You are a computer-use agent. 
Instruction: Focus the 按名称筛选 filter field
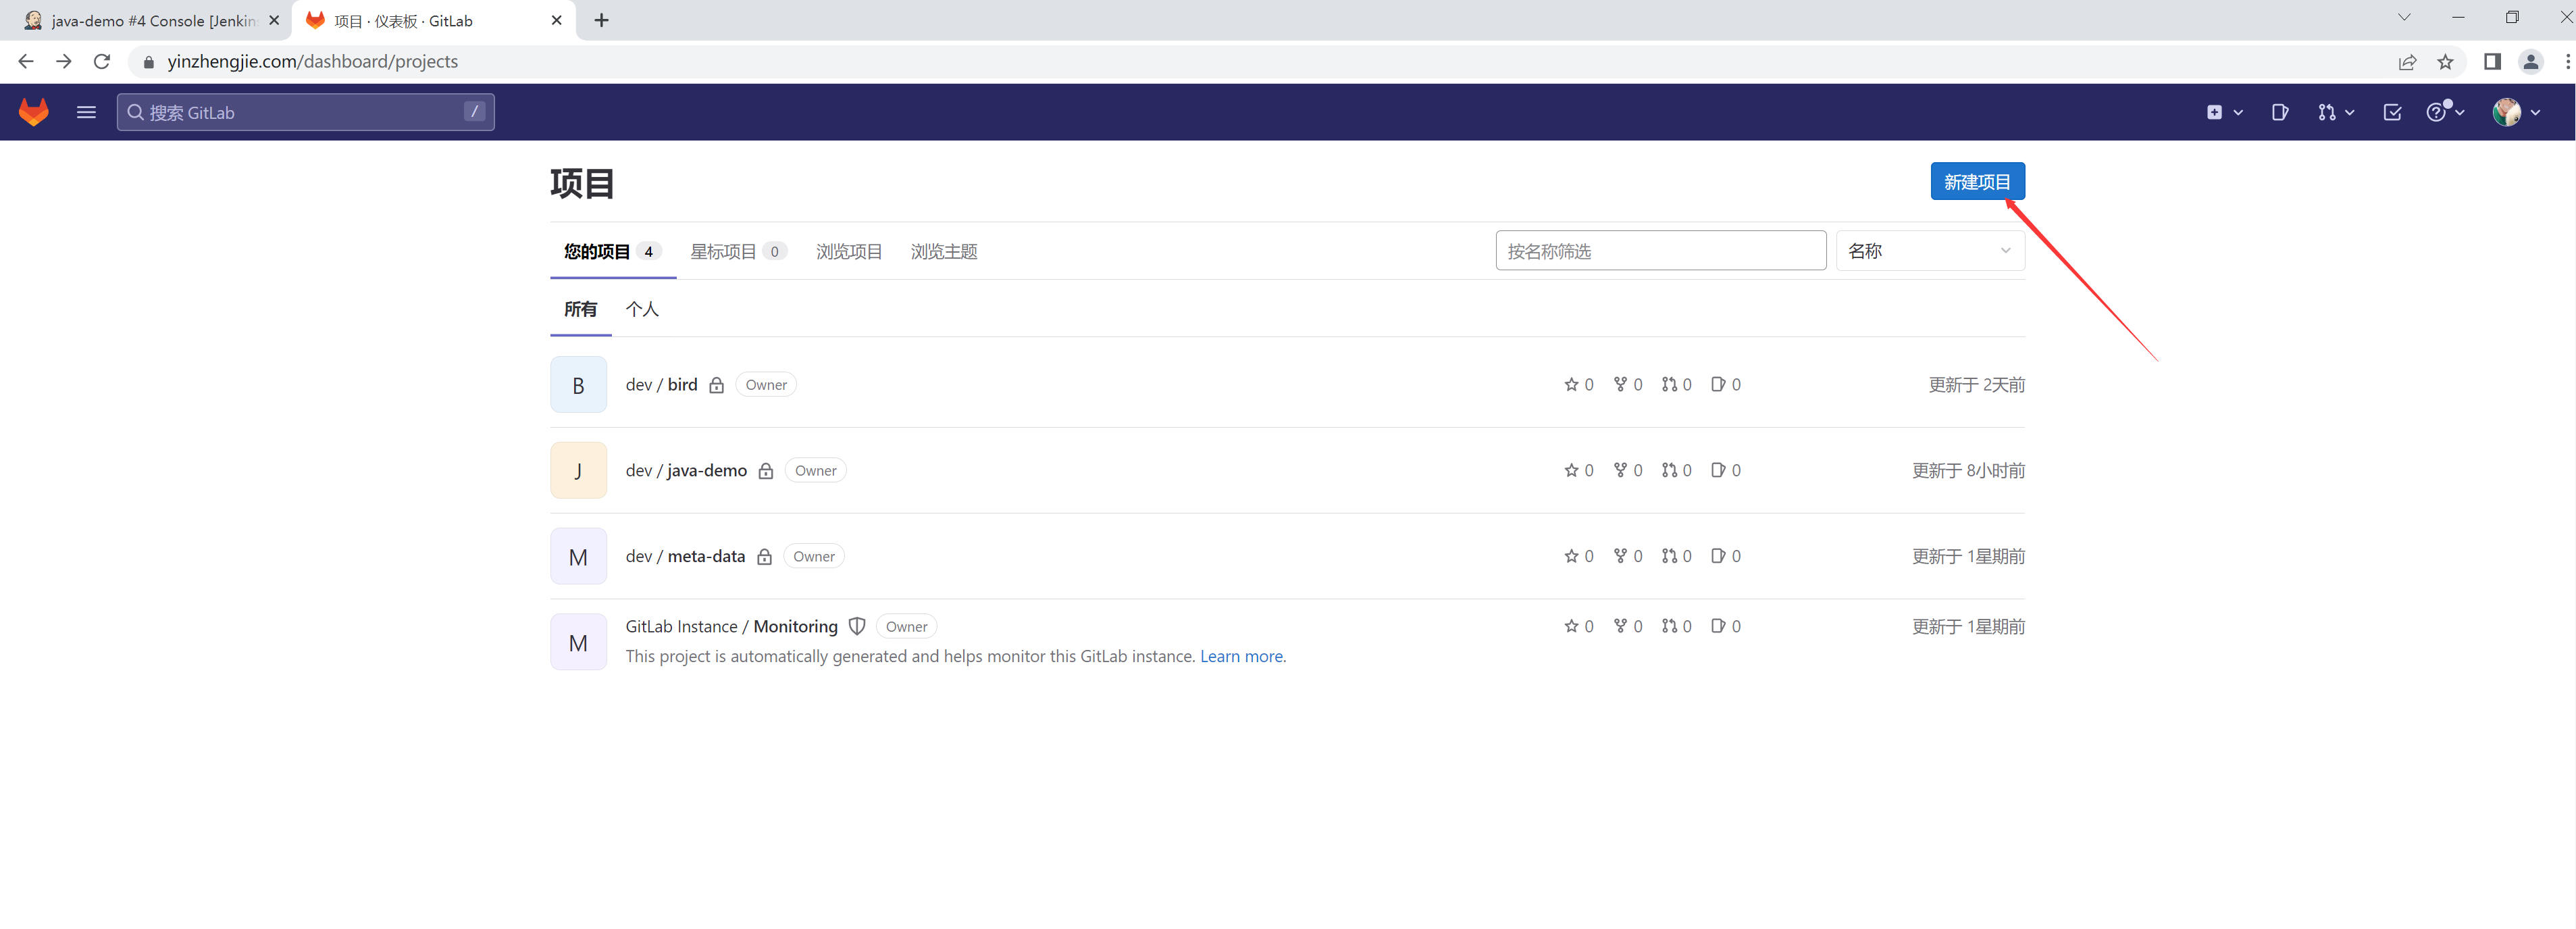(1660, 251)
